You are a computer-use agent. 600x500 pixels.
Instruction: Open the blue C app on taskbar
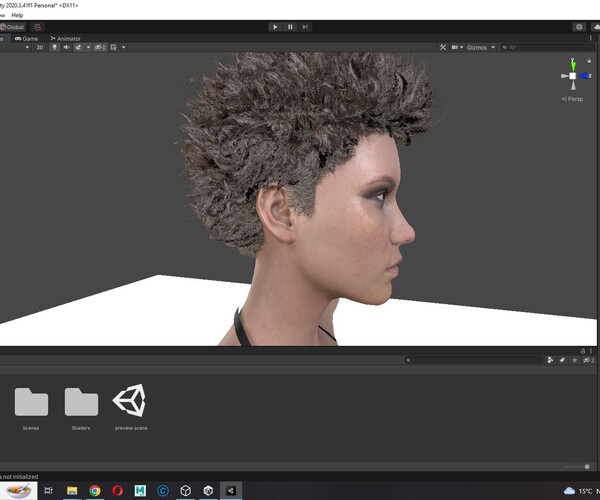point(163,490)
